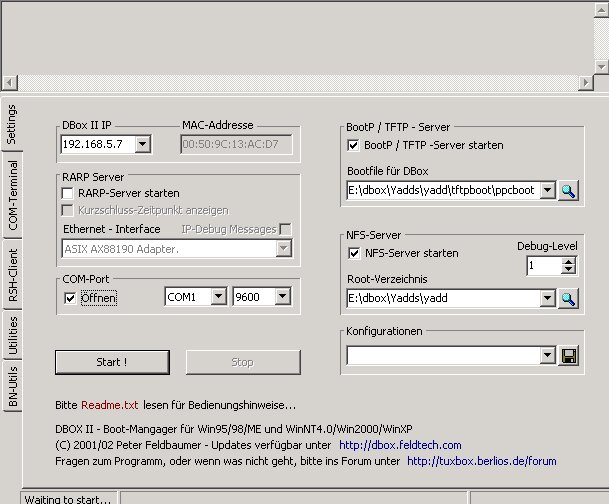Expand the Bootfile für DBox path dropdown
Image resolution: width=609 pixels, height=504 pixels.
click(x=548, y=190)
